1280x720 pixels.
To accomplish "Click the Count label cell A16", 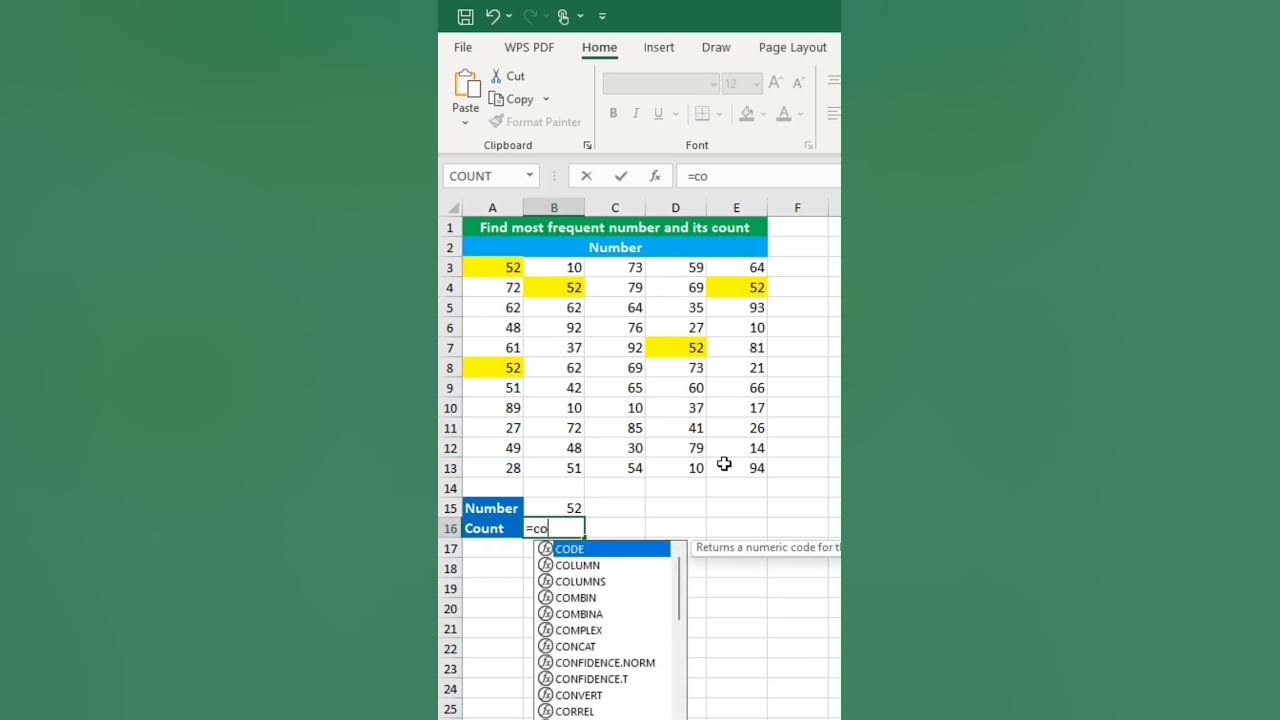I will click(493, 528).
